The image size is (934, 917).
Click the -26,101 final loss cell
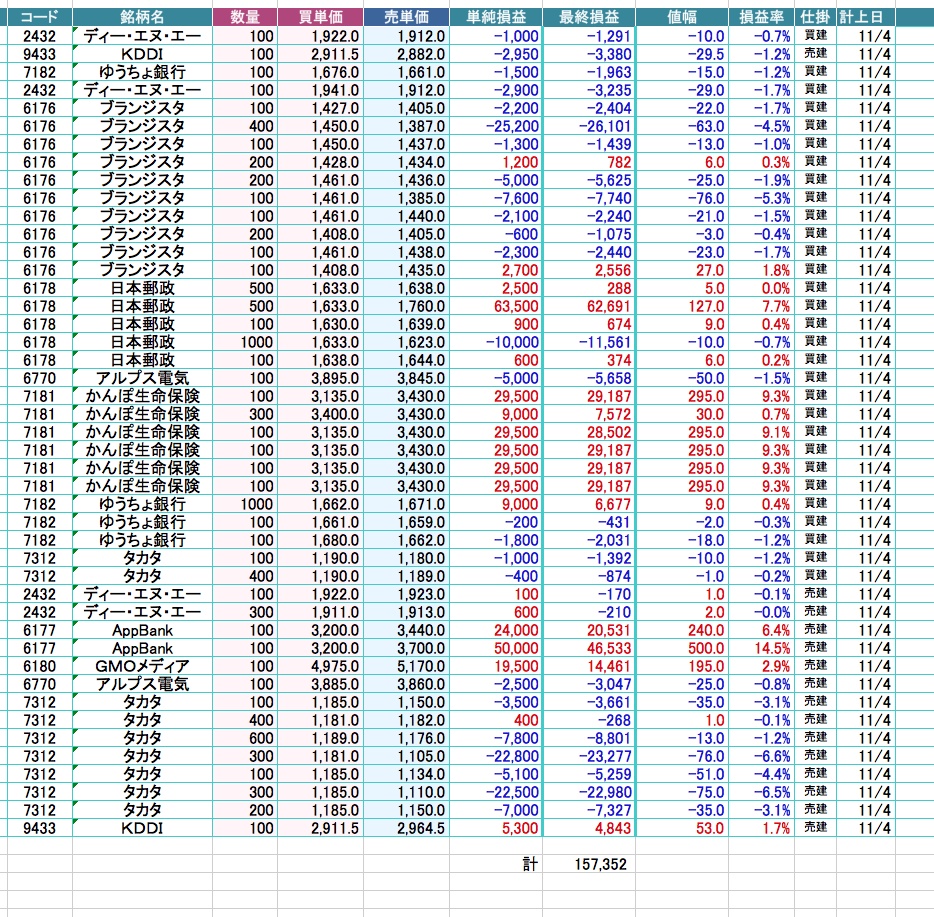pos(588,126)
